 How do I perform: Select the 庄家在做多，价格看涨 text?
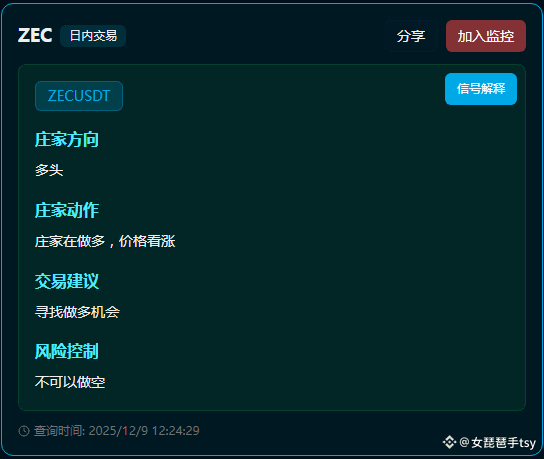click(105, 241)
